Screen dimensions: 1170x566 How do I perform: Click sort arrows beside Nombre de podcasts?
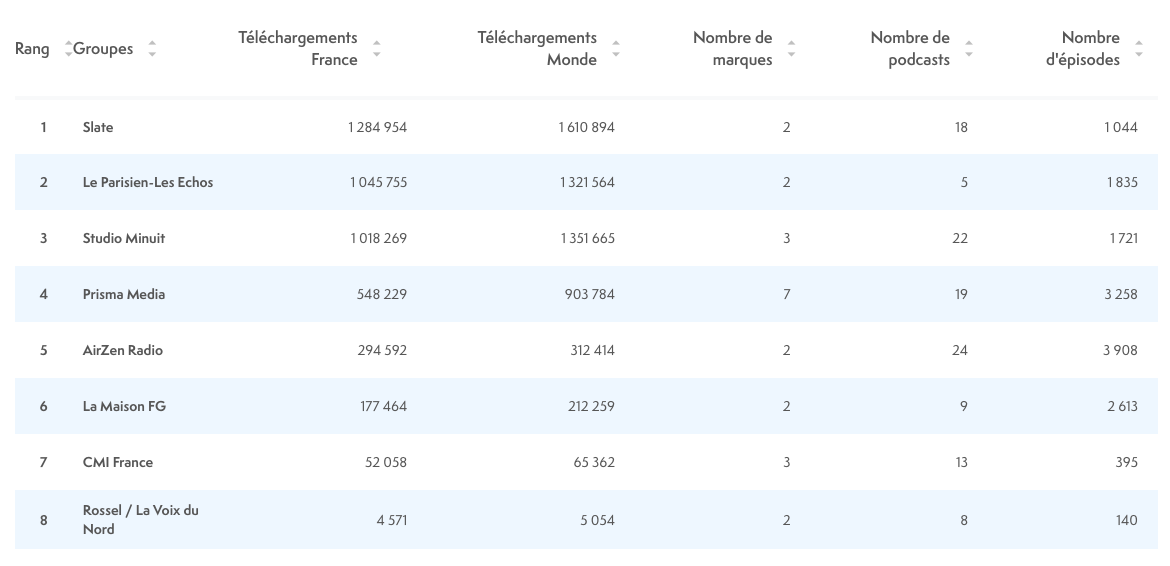(x=968, y=48)
